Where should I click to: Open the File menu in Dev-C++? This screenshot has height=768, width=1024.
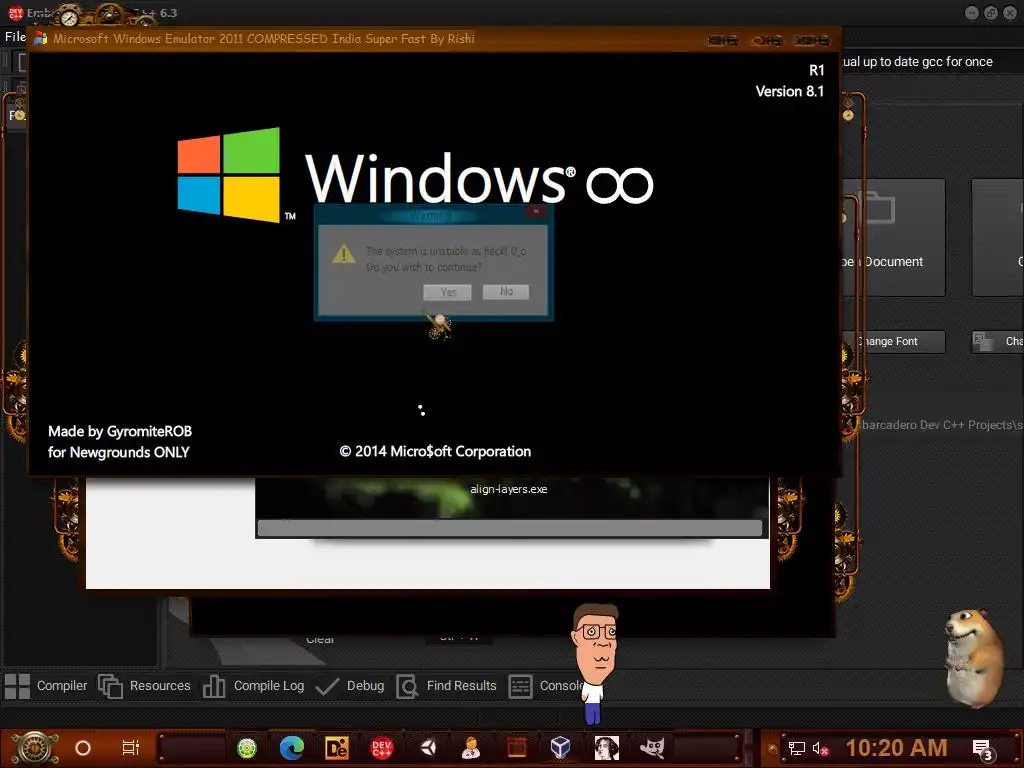coord(15,37)
